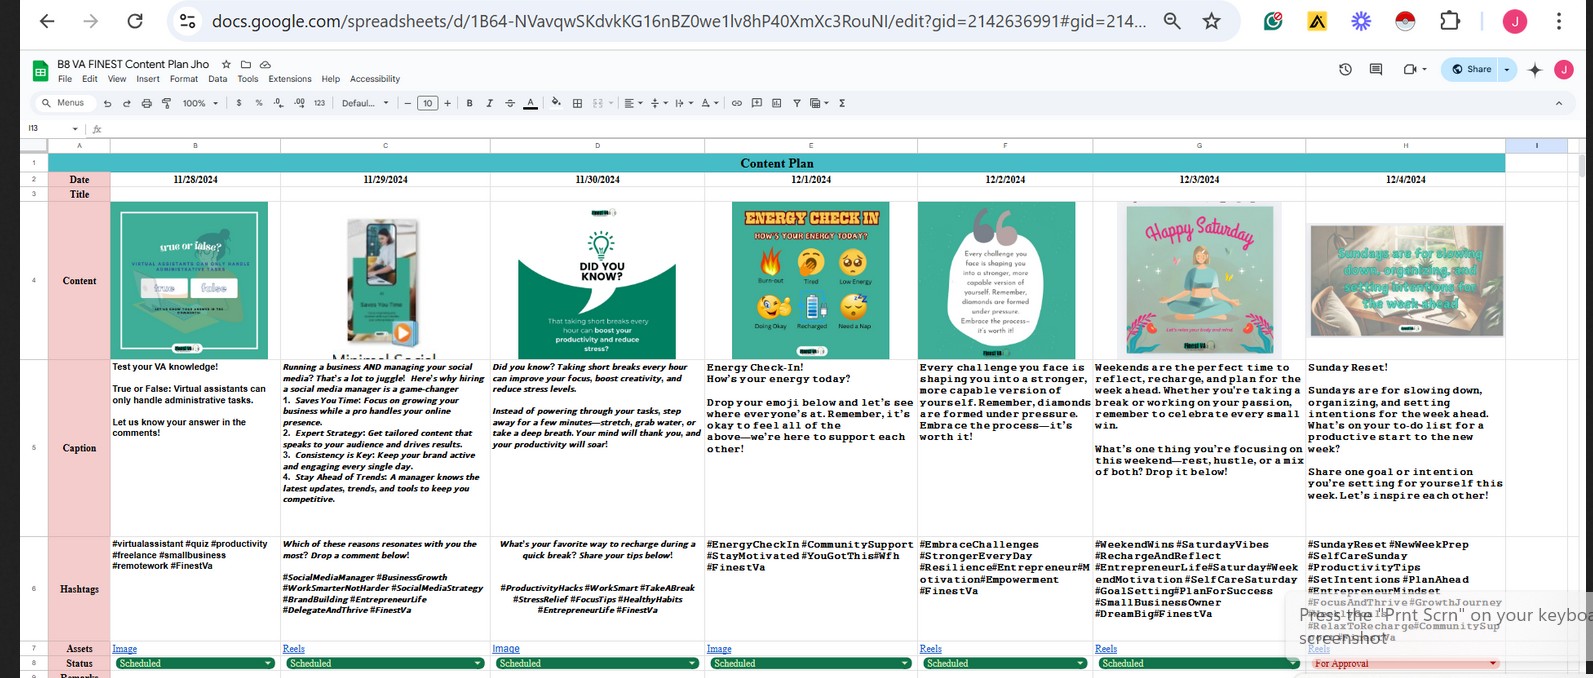Screen dimensions: 1593x678
Task: Insert a chart from the toolbar
Action: click(x=776, y=103)
